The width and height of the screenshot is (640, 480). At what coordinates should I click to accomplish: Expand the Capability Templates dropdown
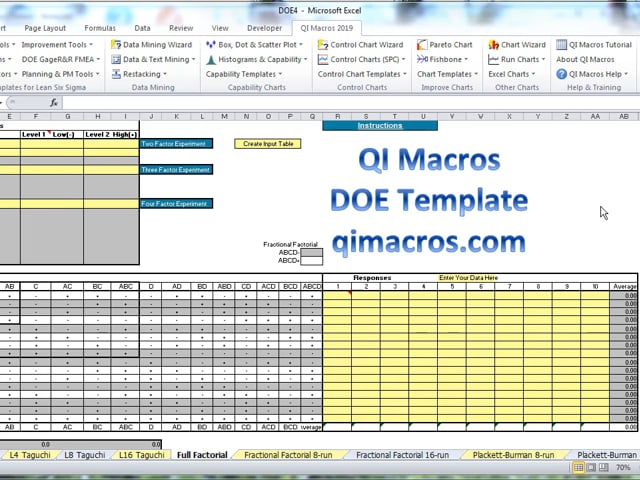click(x=244, y=74)
